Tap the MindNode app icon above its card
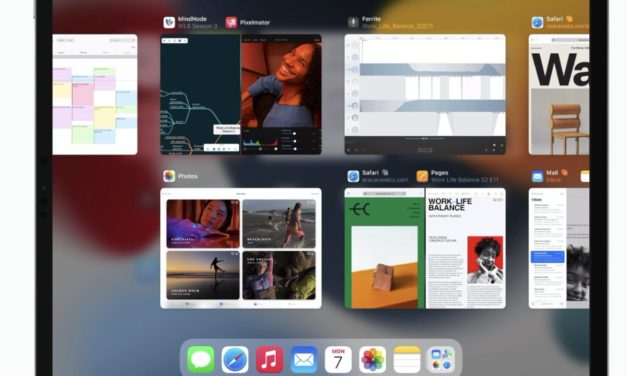This screenshot has width=627, height=376. click(169, 22)
